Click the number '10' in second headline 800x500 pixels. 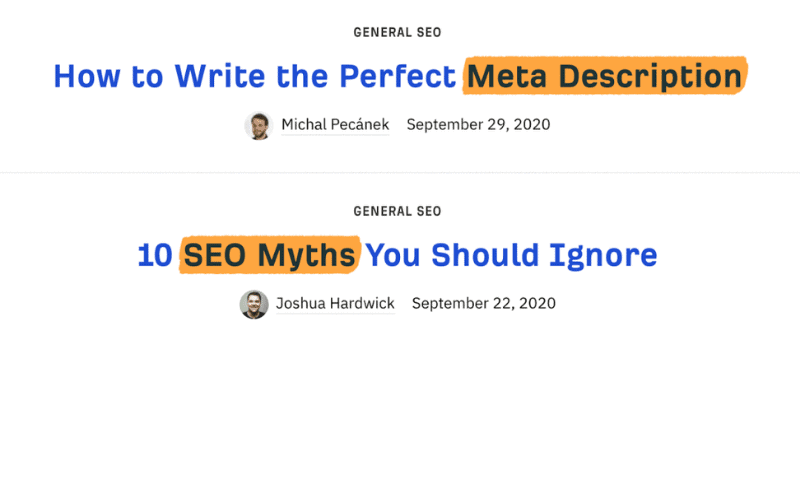[155, 255]
